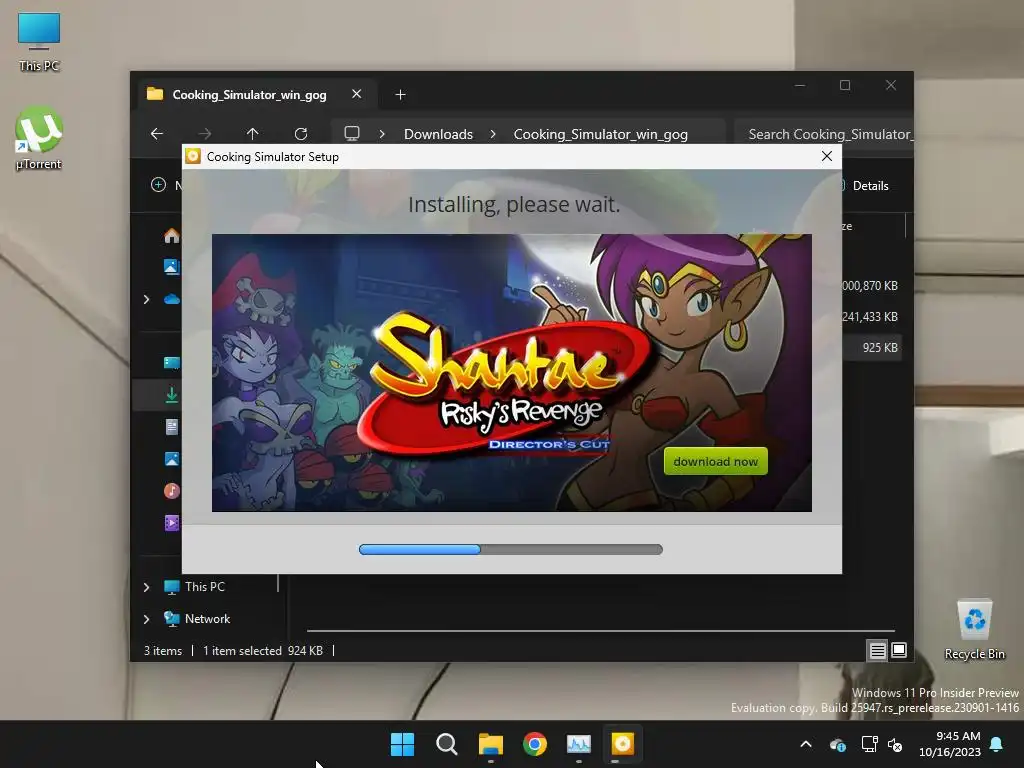Screen dimensions: 1024x768
Task: Click the '3 items' status bar text
Action: click(x=163, y=651)
